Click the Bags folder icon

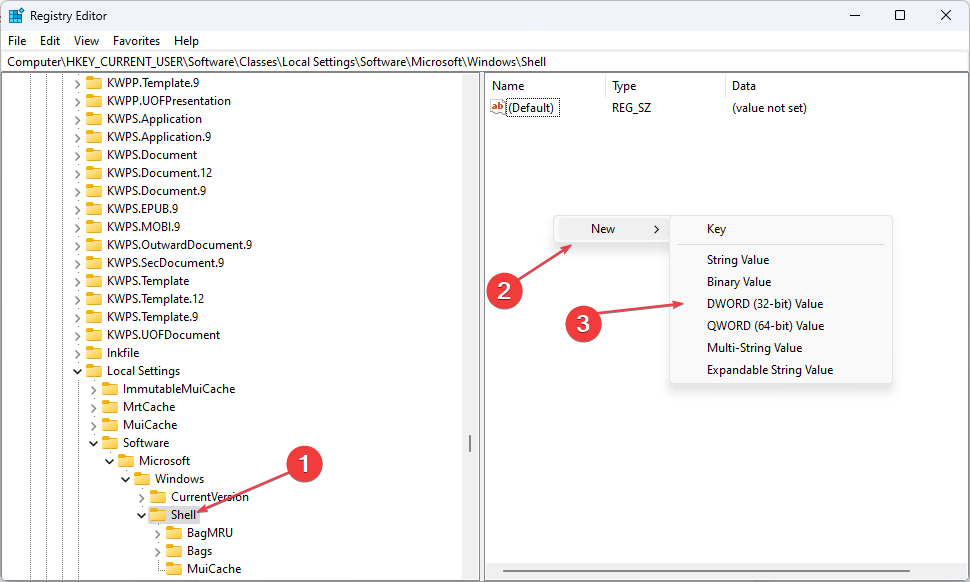click(x=174, y=550)
